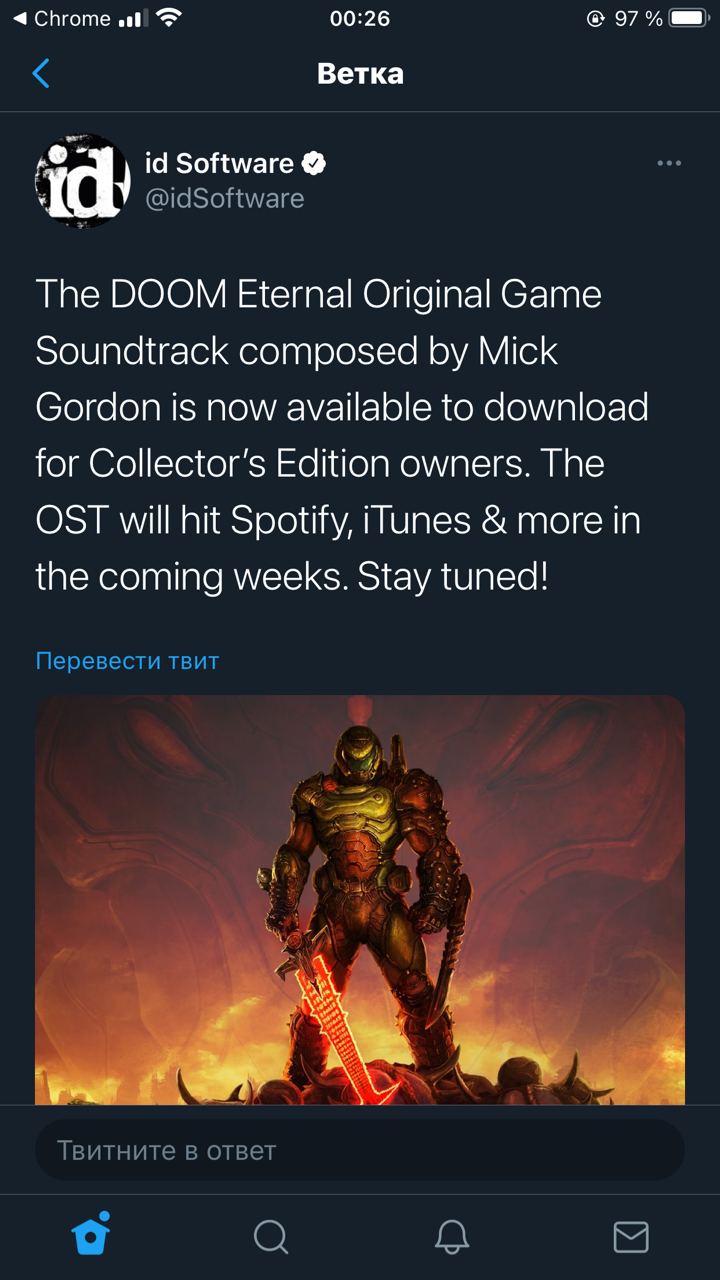Tap the id Software display name
Screen dimensions: 720x1280
[219, 163]
